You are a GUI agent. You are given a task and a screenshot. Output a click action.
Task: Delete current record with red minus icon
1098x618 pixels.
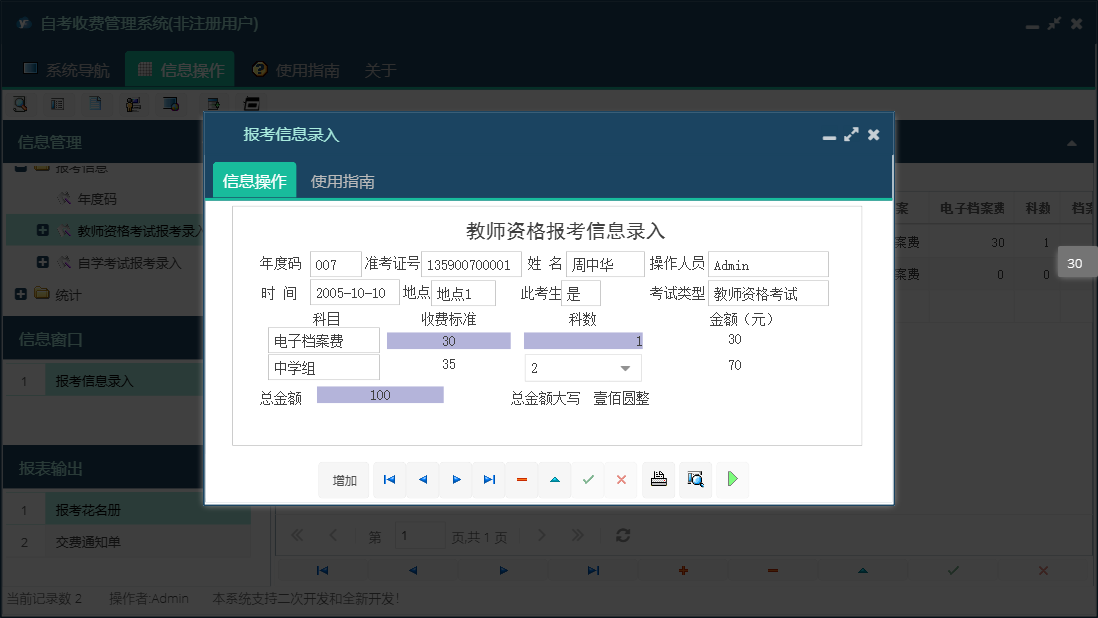point(521,479)
